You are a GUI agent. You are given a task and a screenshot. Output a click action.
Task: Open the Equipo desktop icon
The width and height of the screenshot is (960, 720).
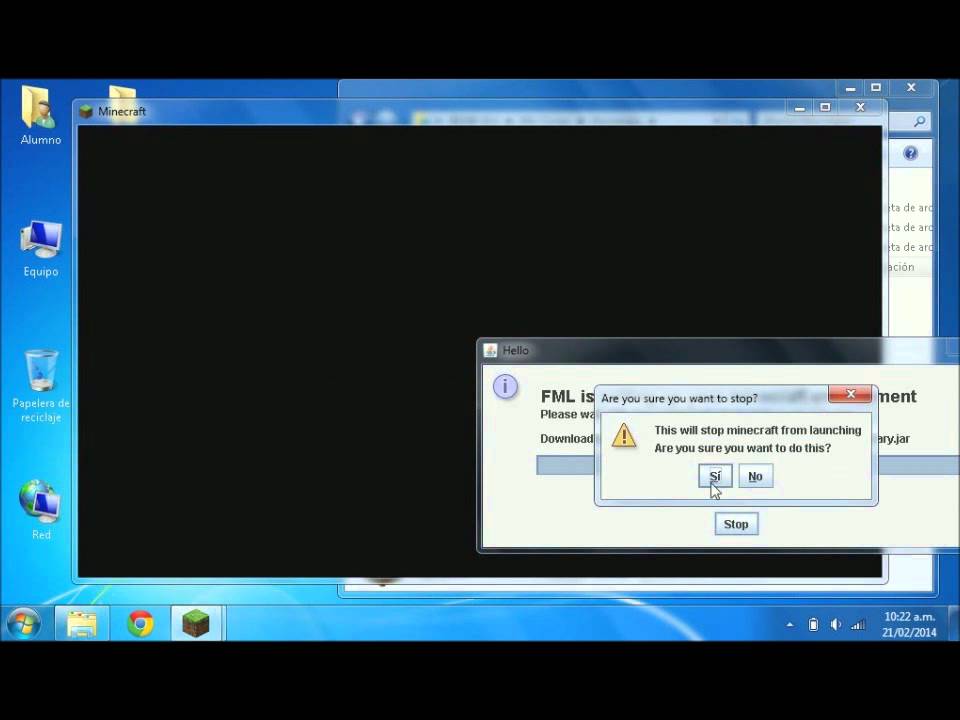pyautogui.click(x=40, y=249)
